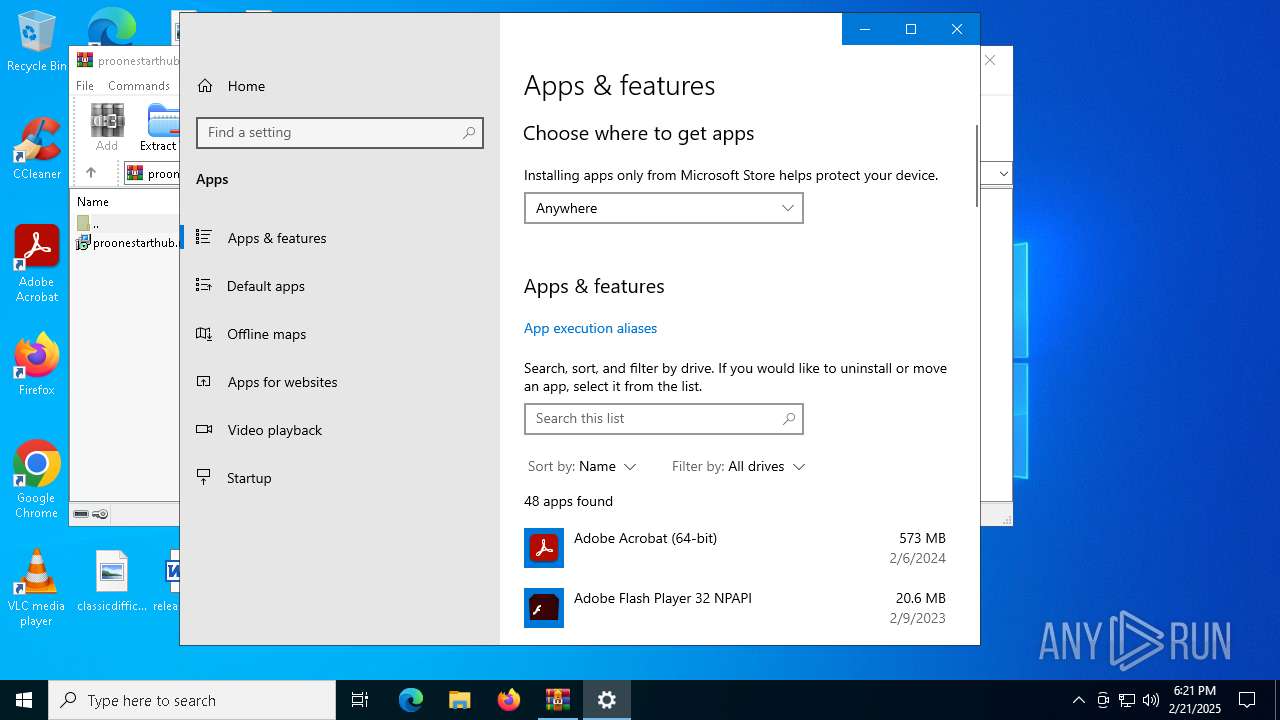Click WinRAR Extract To toolbar icon
The width and height of the screenshot is (1280, 720).
pos(161,127)
